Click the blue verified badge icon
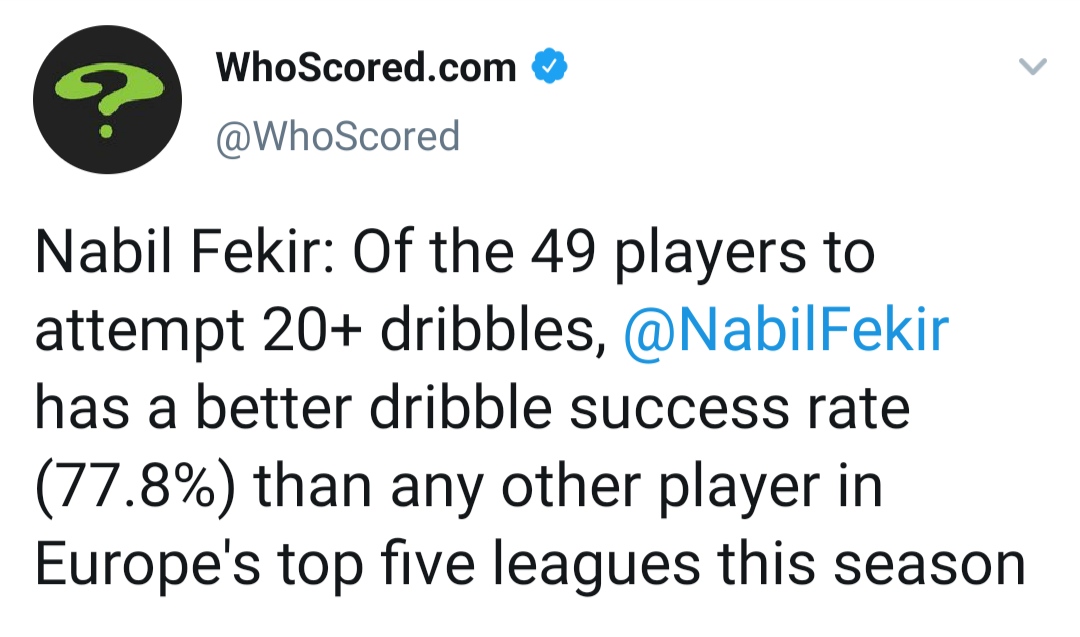Image resolution: width=1080 pixels, height=637 pixels. click(549, 66)
